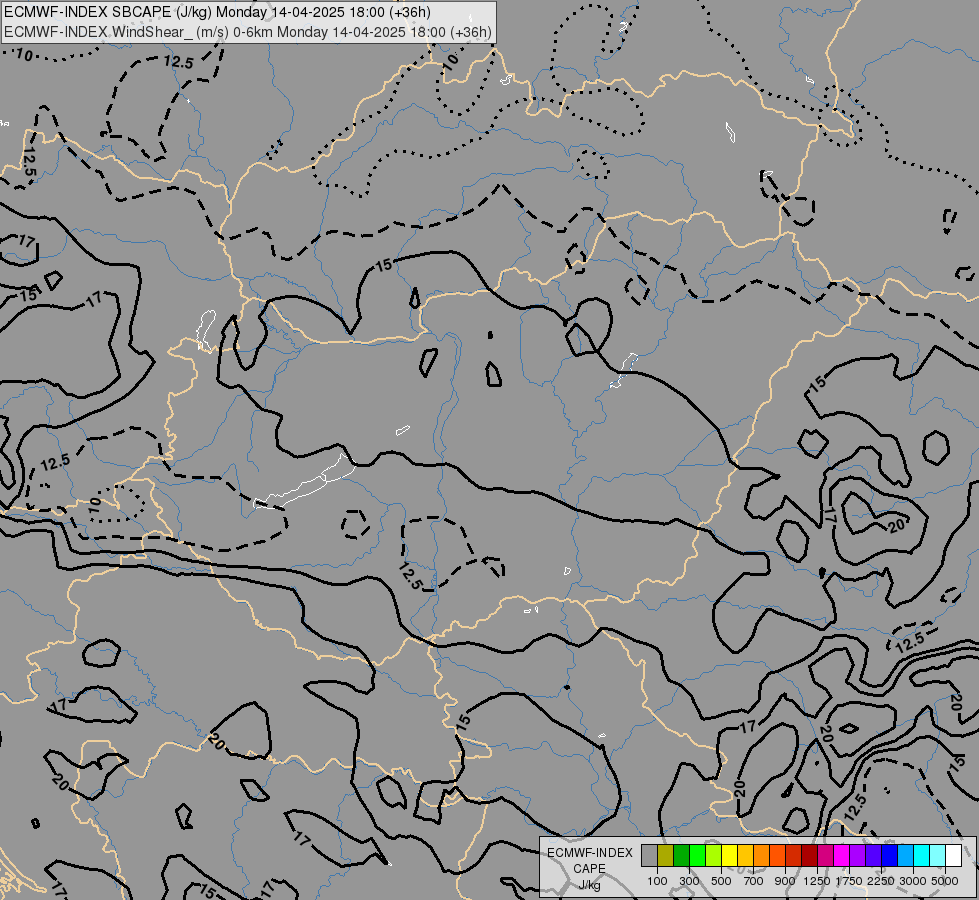Viewport: 979px width, 900px height.
Task: Click the 300 value on legend scale
Action: point(689,881)
